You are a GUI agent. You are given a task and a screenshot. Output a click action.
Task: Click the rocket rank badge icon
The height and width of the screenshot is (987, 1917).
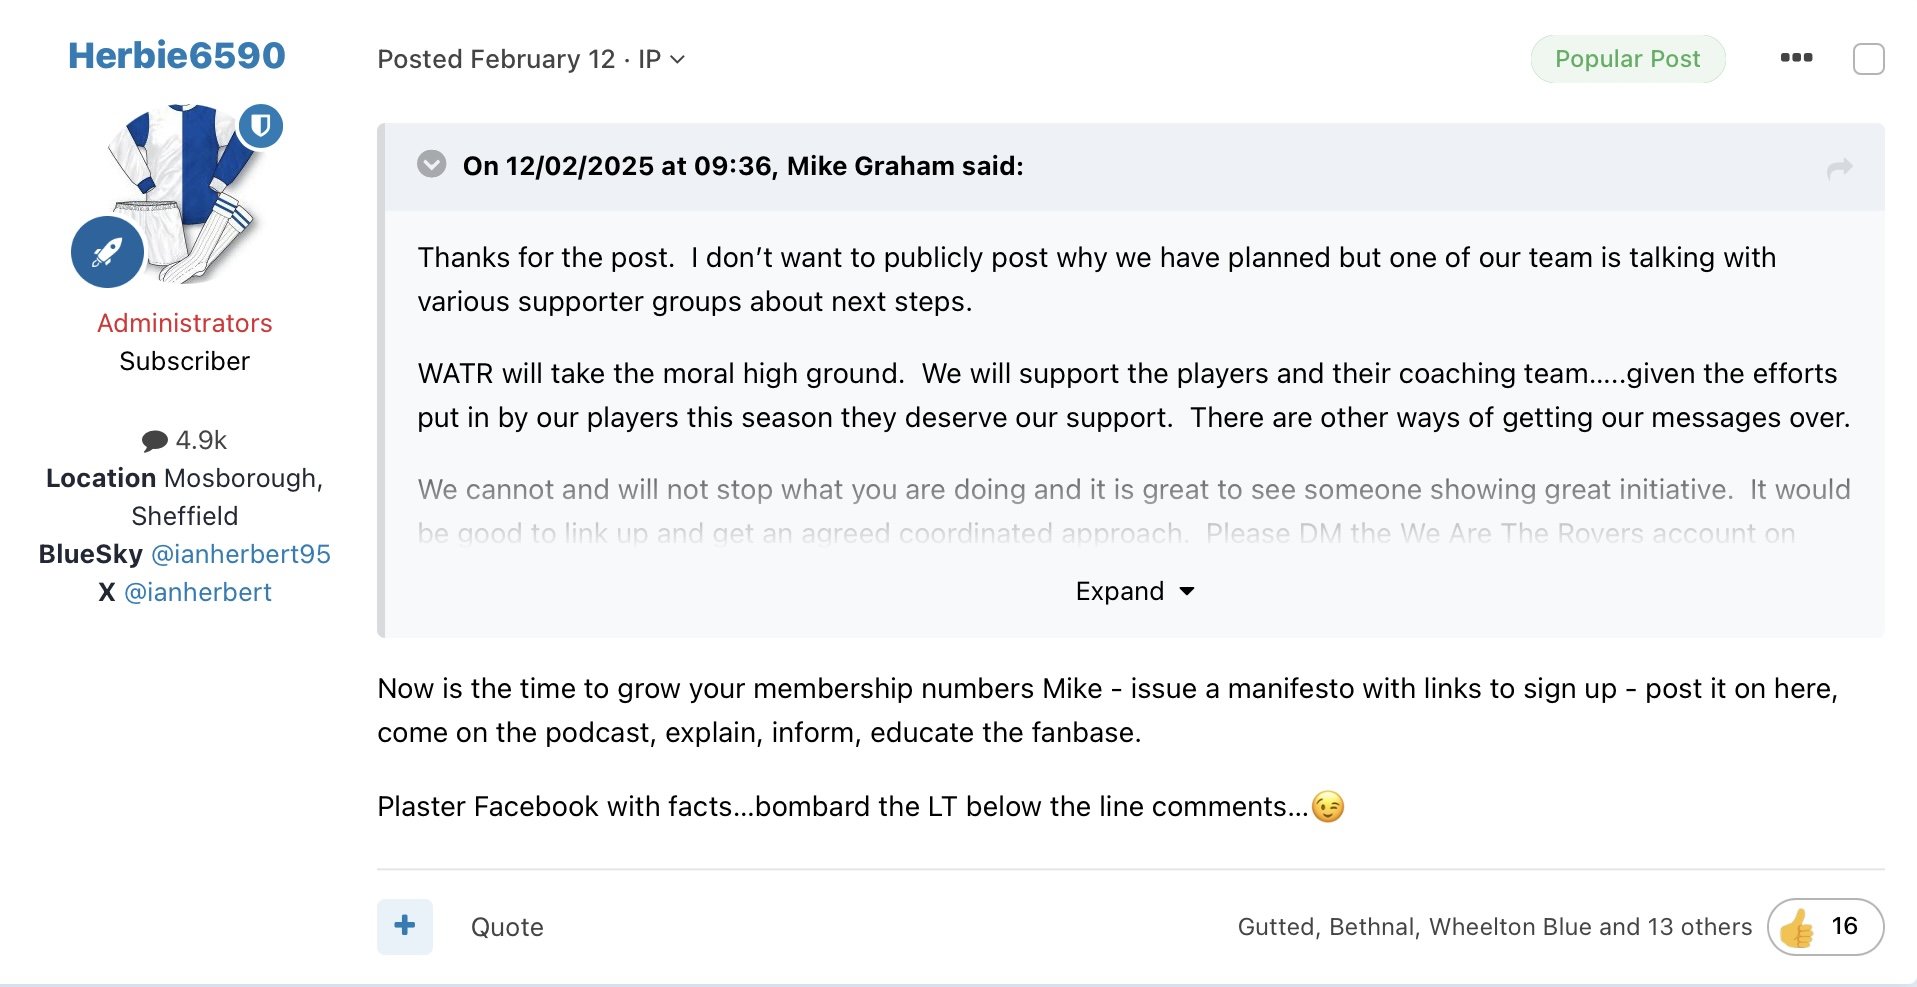pos(107,252)
